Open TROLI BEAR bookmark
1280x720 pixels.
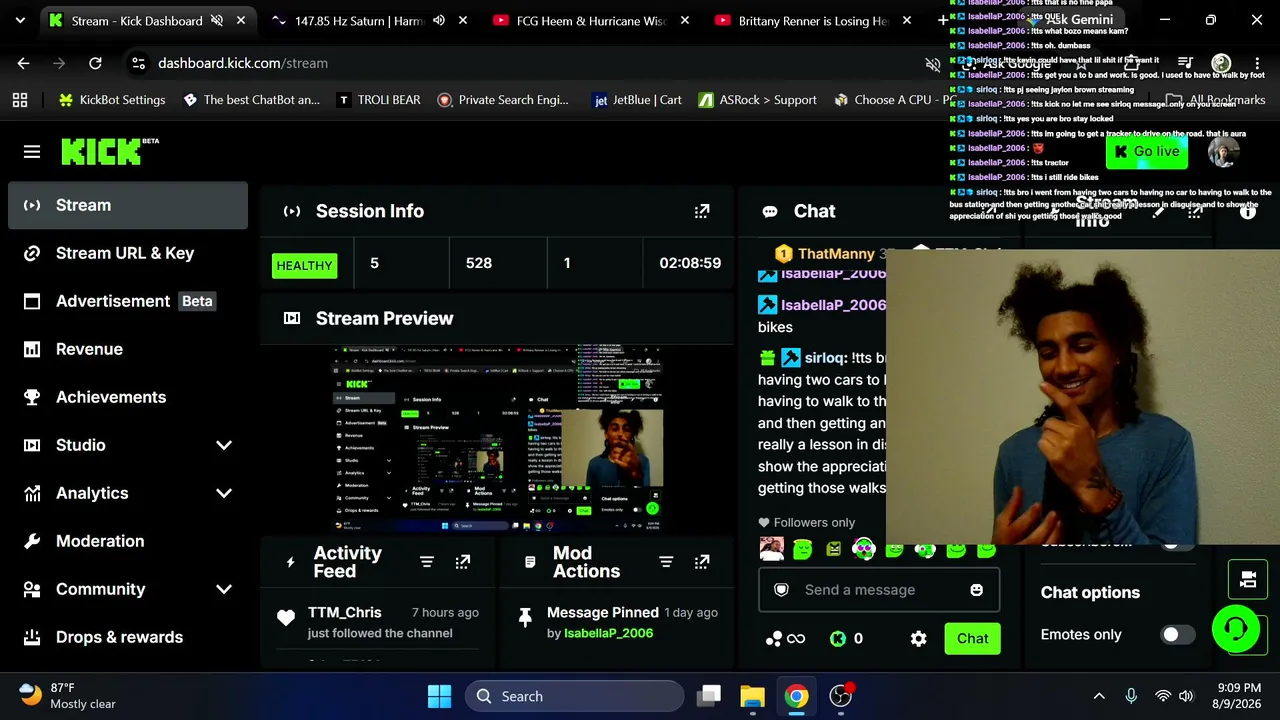pyautogui.click(x=379, y=100)
